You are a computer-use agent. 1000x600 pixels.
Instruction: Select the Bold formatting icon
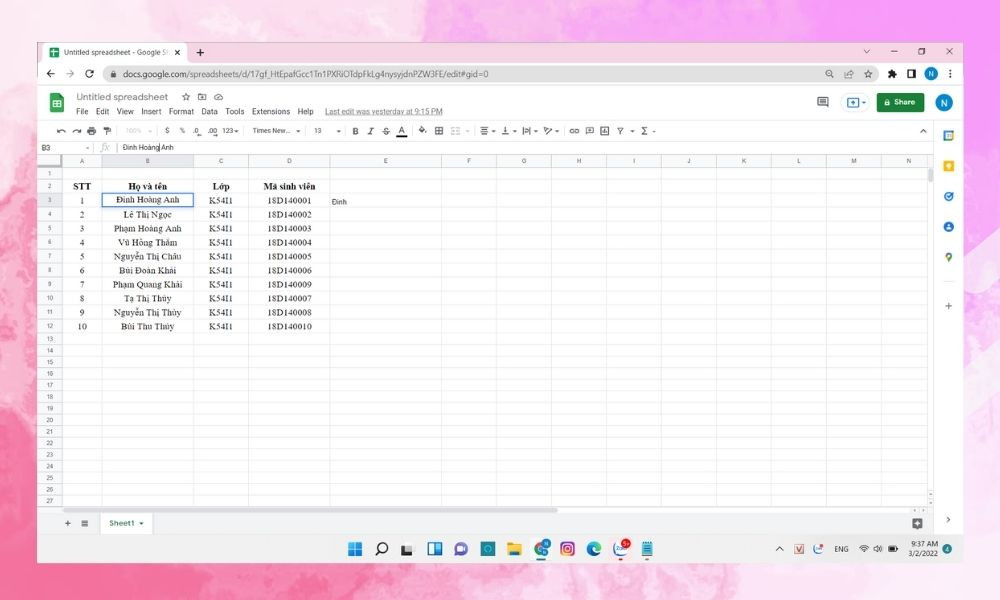(x=355, y=131)
